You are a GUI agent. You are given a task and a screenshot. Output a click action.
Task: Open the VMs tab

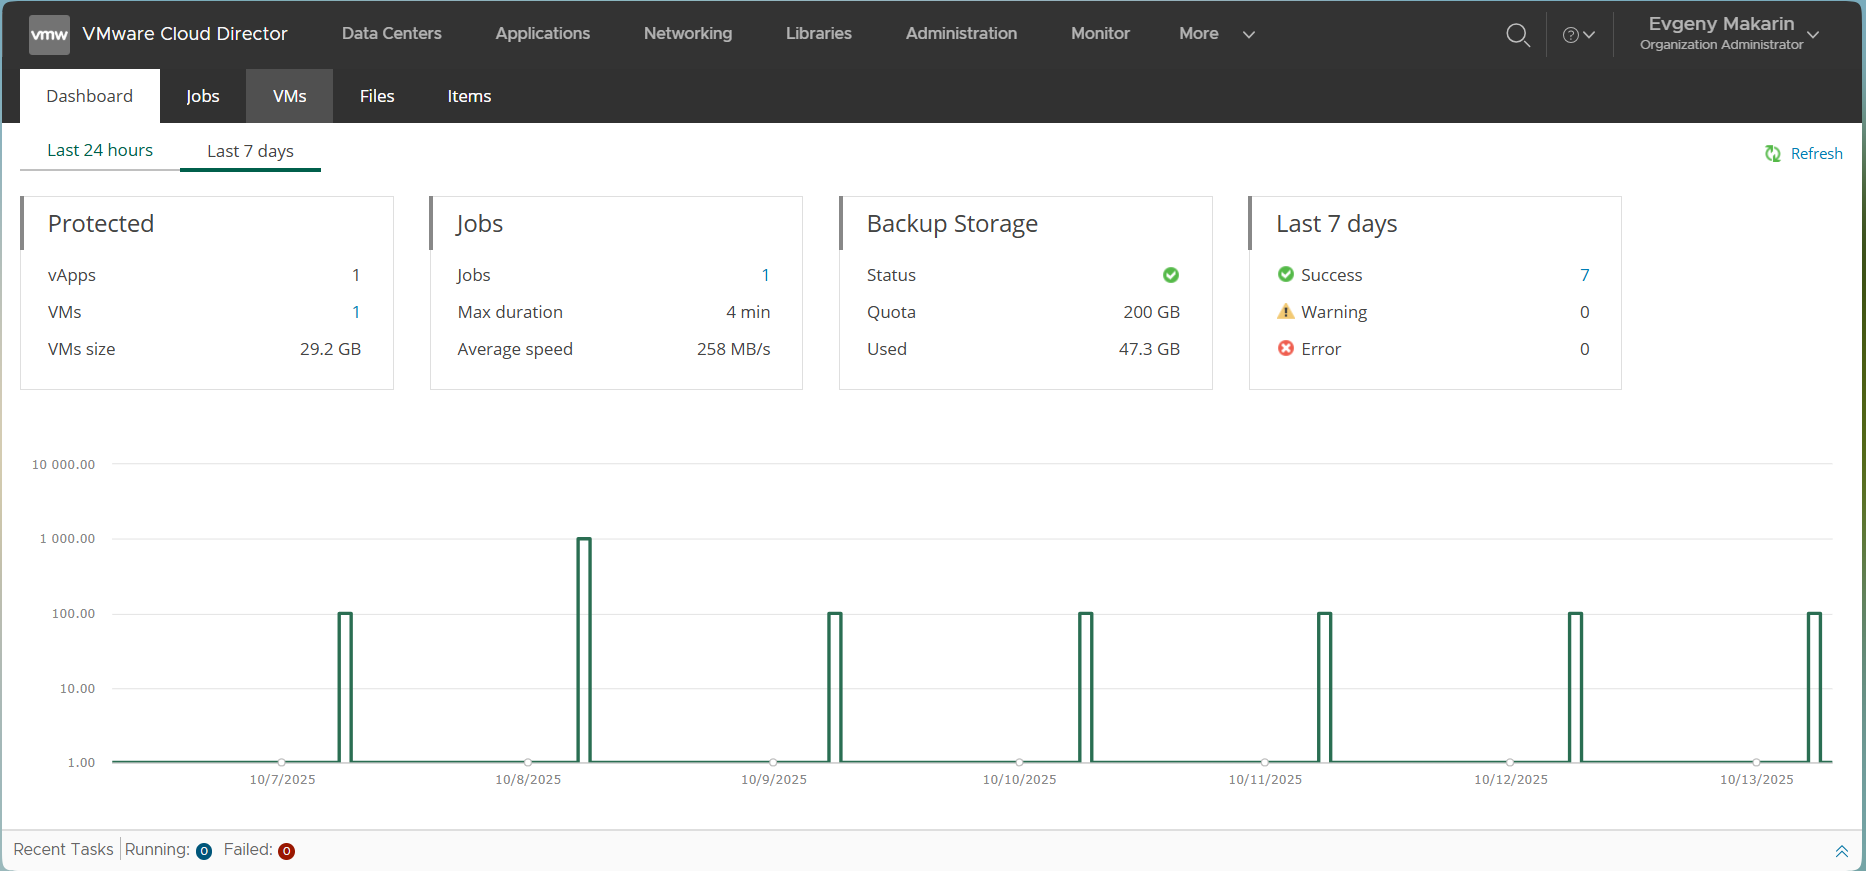[x=289, y=96]
